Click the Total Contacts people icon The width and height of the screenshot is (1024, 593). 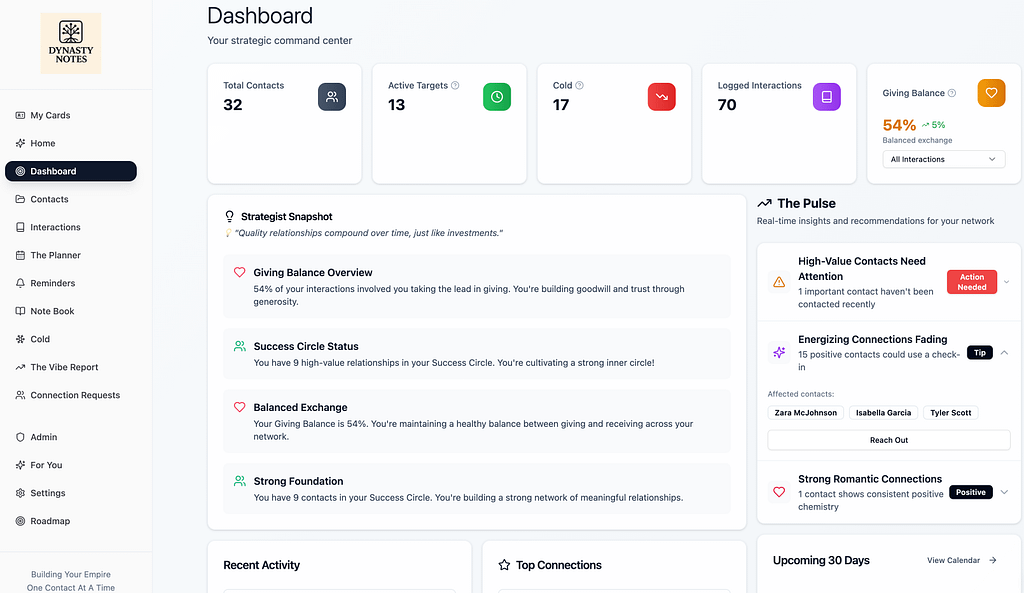[332, 97]
